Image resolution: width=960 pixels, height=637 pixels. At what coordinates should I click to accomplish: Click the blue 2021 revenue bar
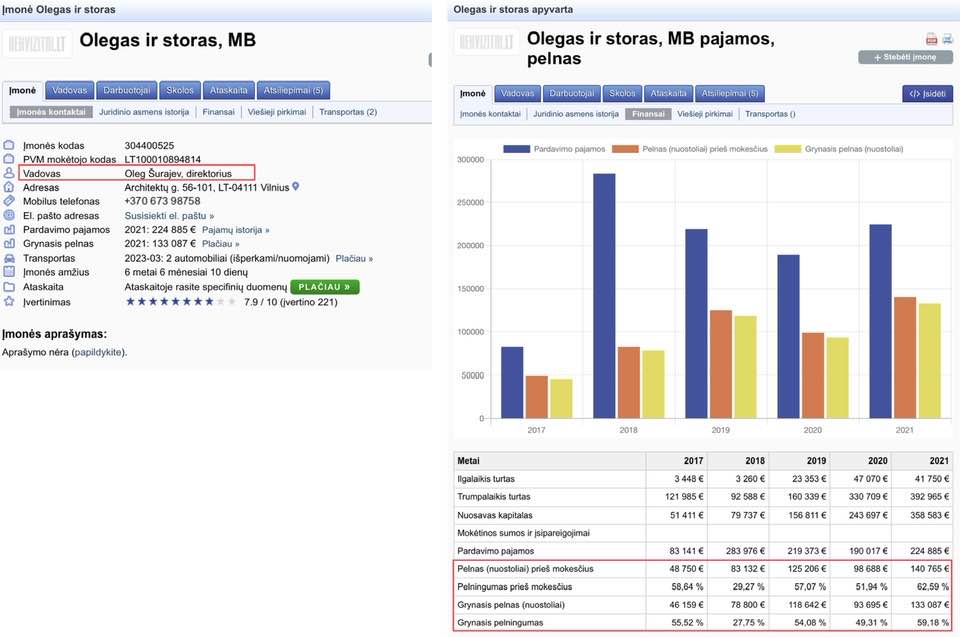[880, 321]
